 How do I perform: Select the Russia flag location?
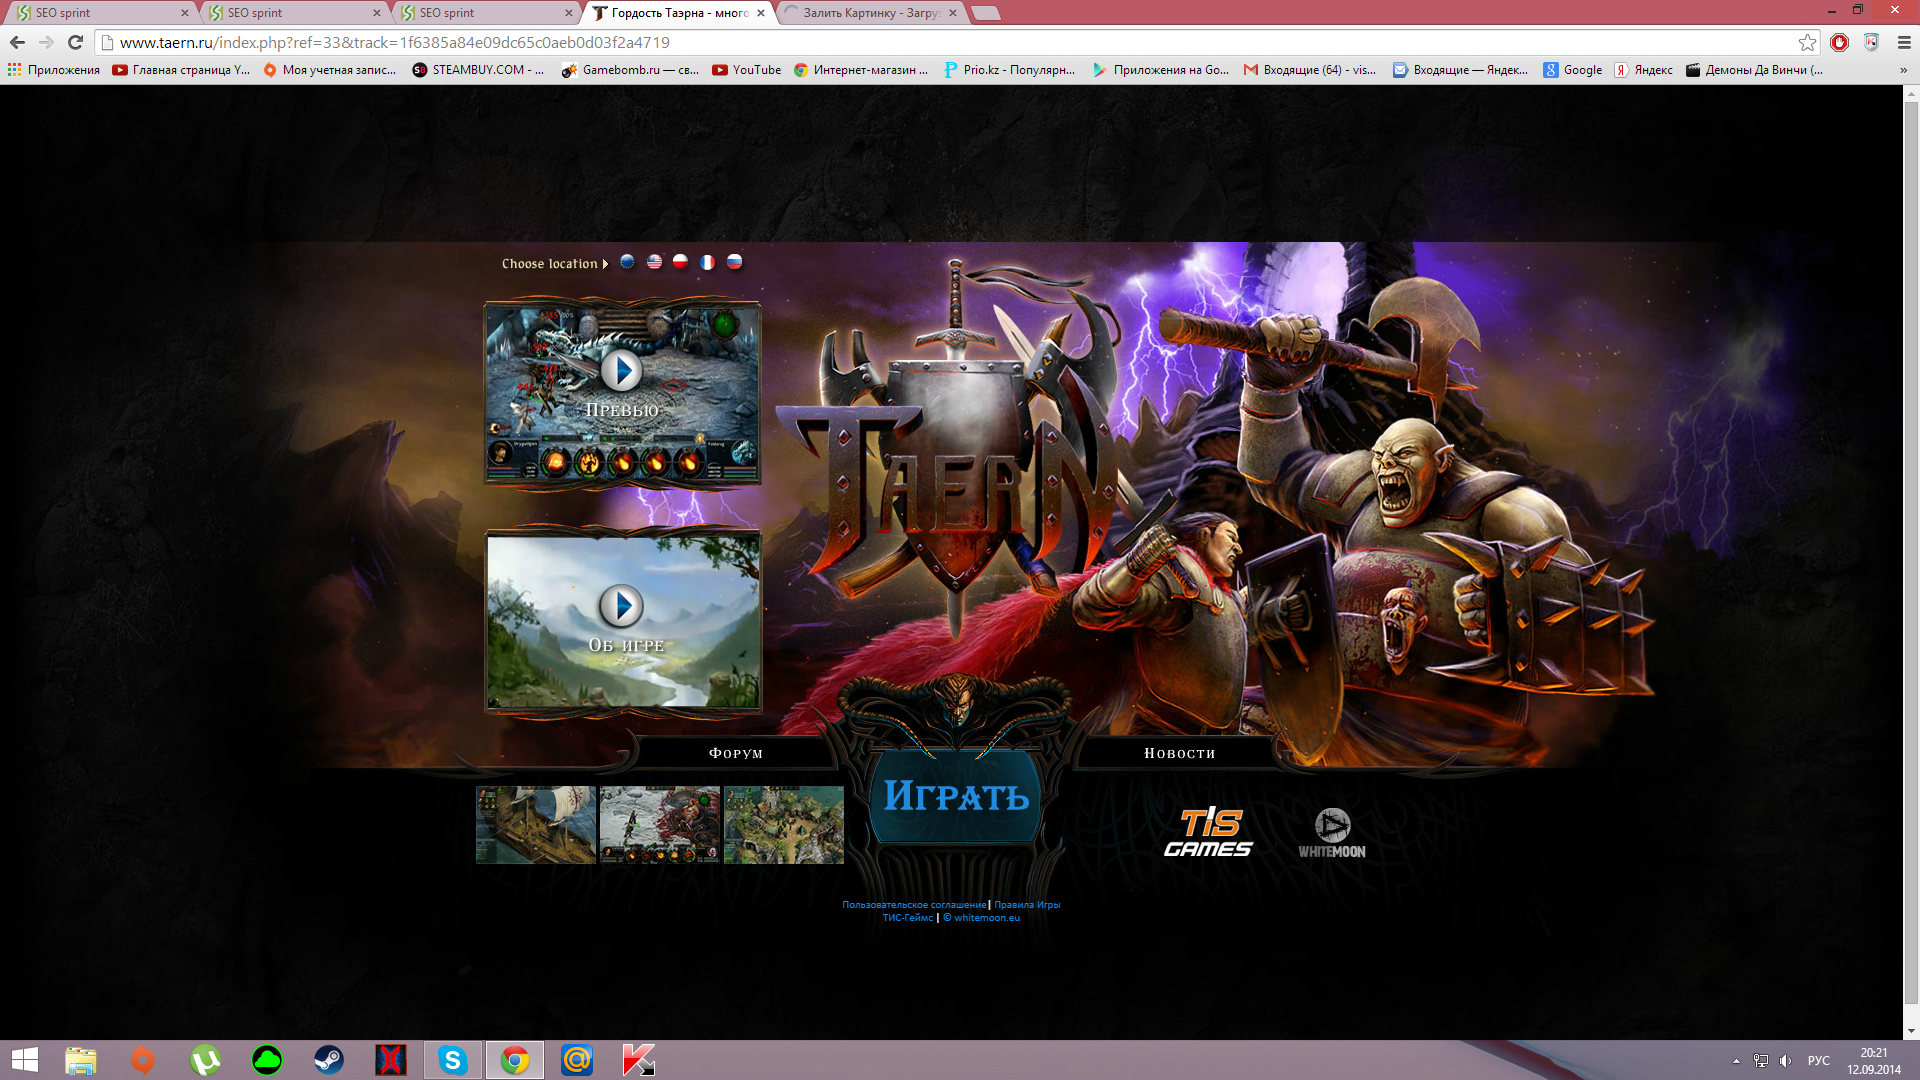pos(734,262)
